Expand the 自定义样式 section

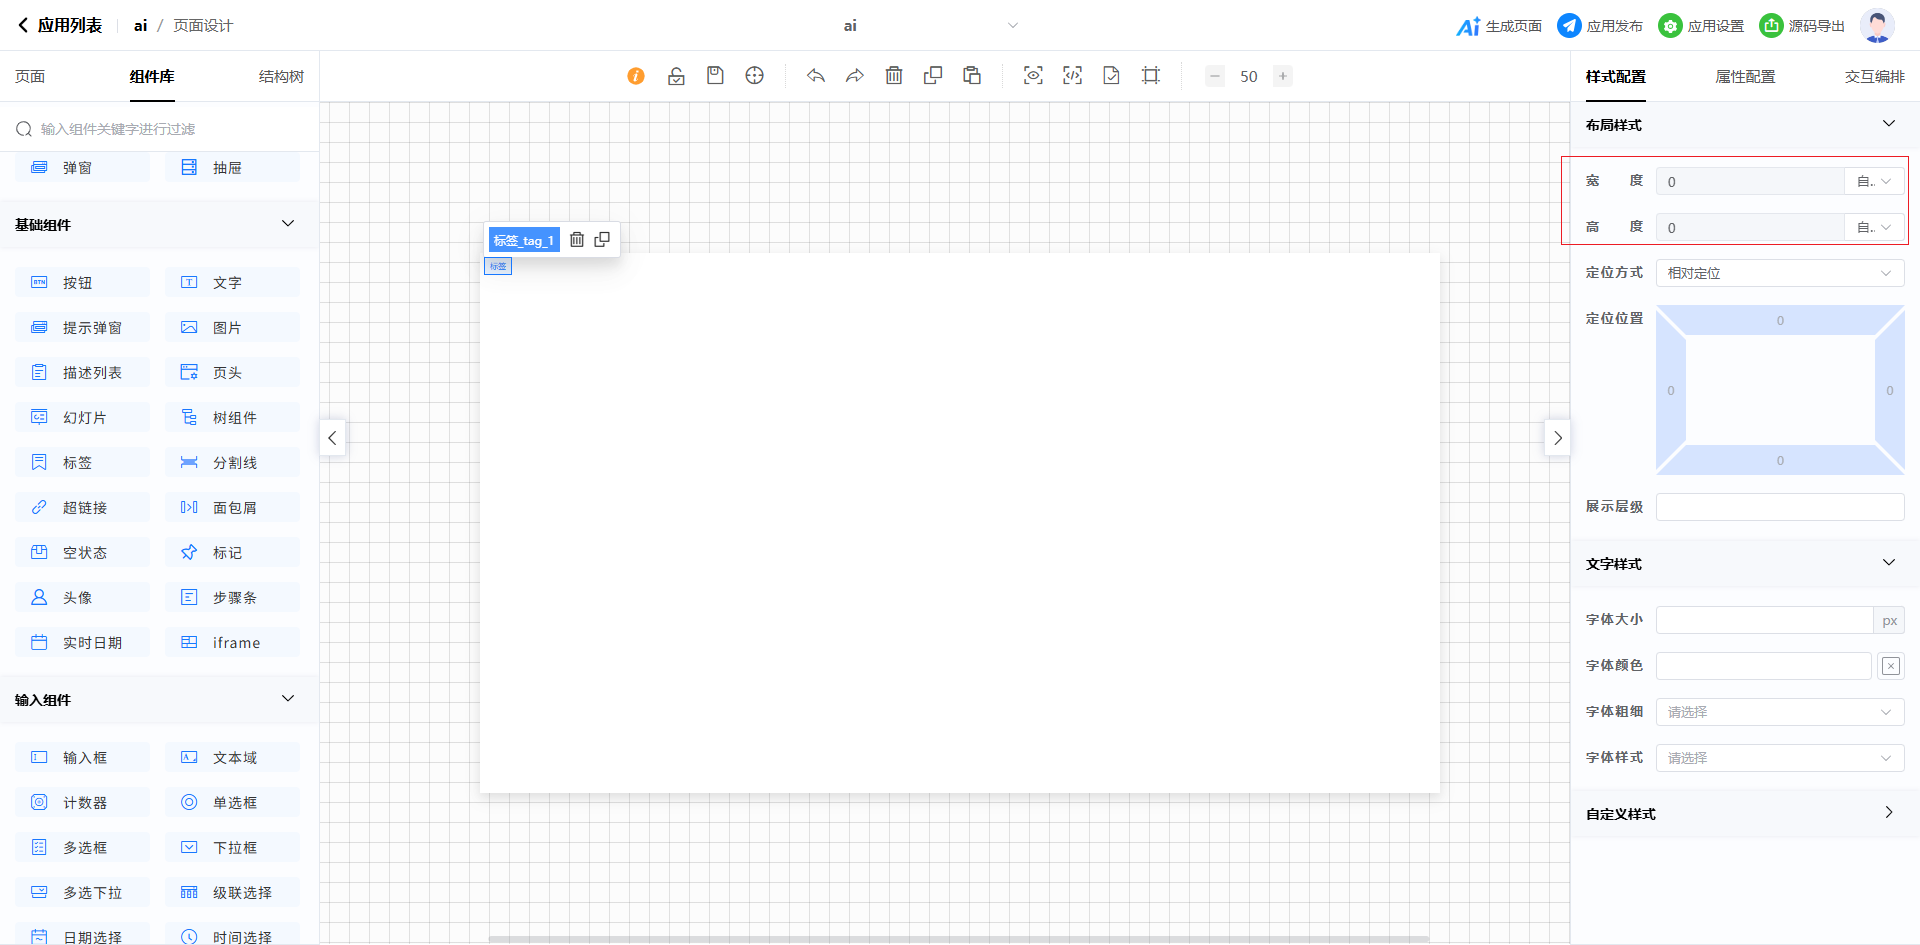coord(1888,813)
